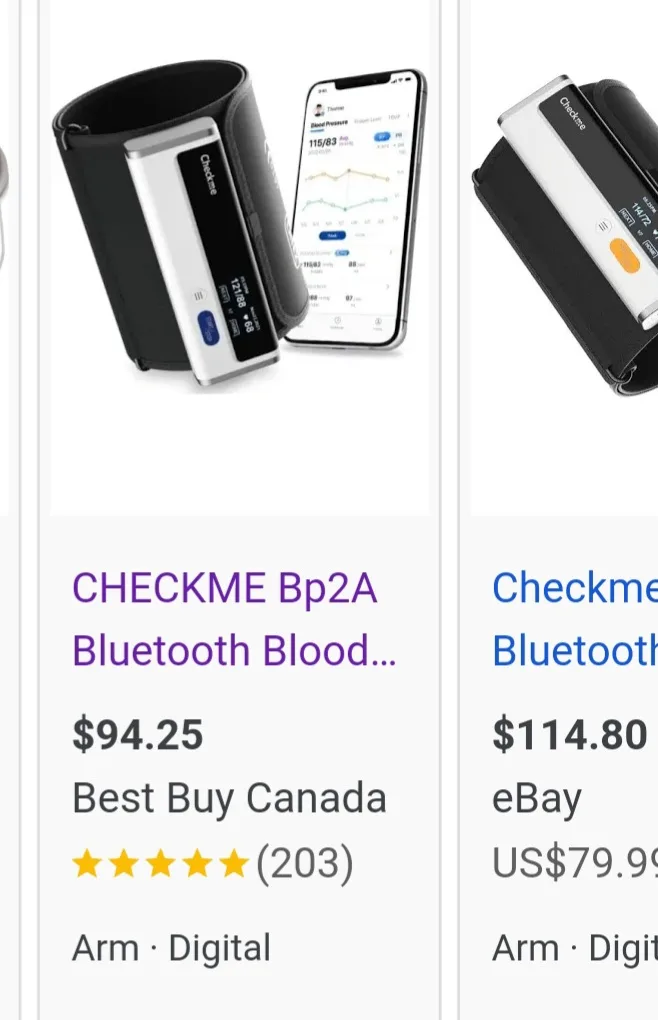Click the fifth gold rating star

[x=233, y=865]
